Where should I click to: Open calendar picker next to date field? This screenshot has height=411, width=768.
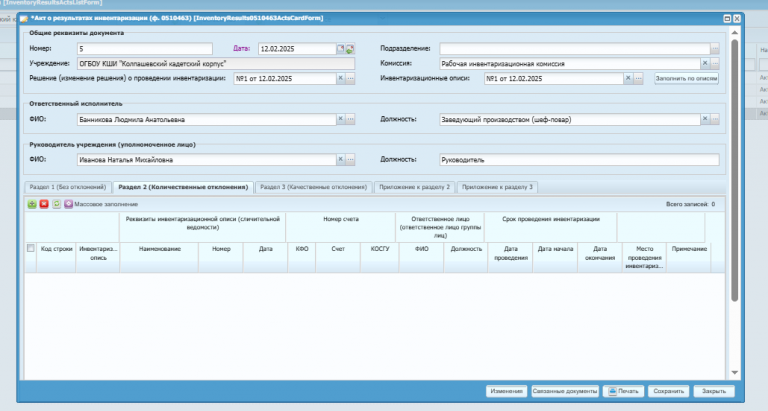340,48
